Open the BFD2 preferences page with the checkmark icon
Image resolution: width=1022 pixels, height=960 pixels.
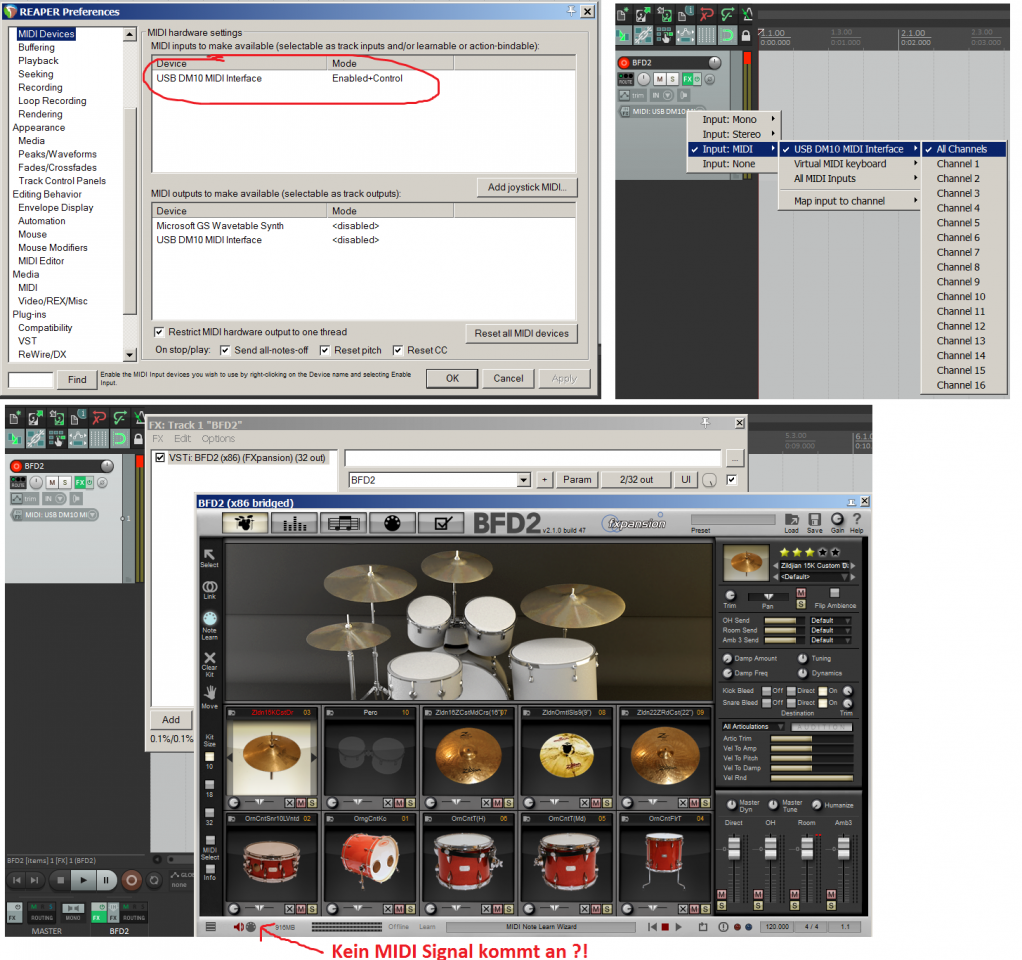pyautogui.click(x=441, y=523)
